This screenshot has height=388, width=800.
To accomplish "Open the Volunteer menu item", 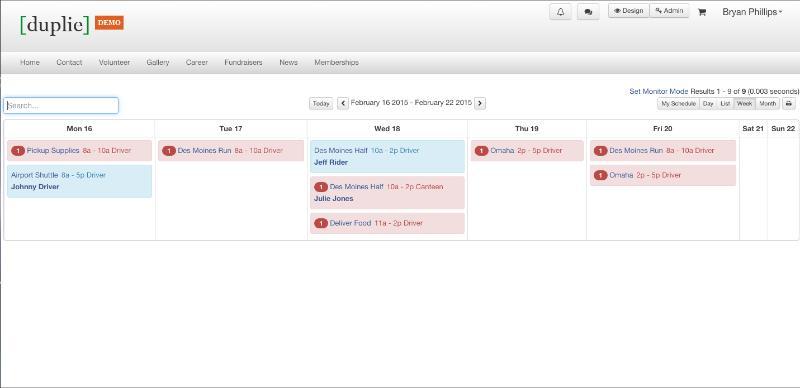I will point(114,62).
